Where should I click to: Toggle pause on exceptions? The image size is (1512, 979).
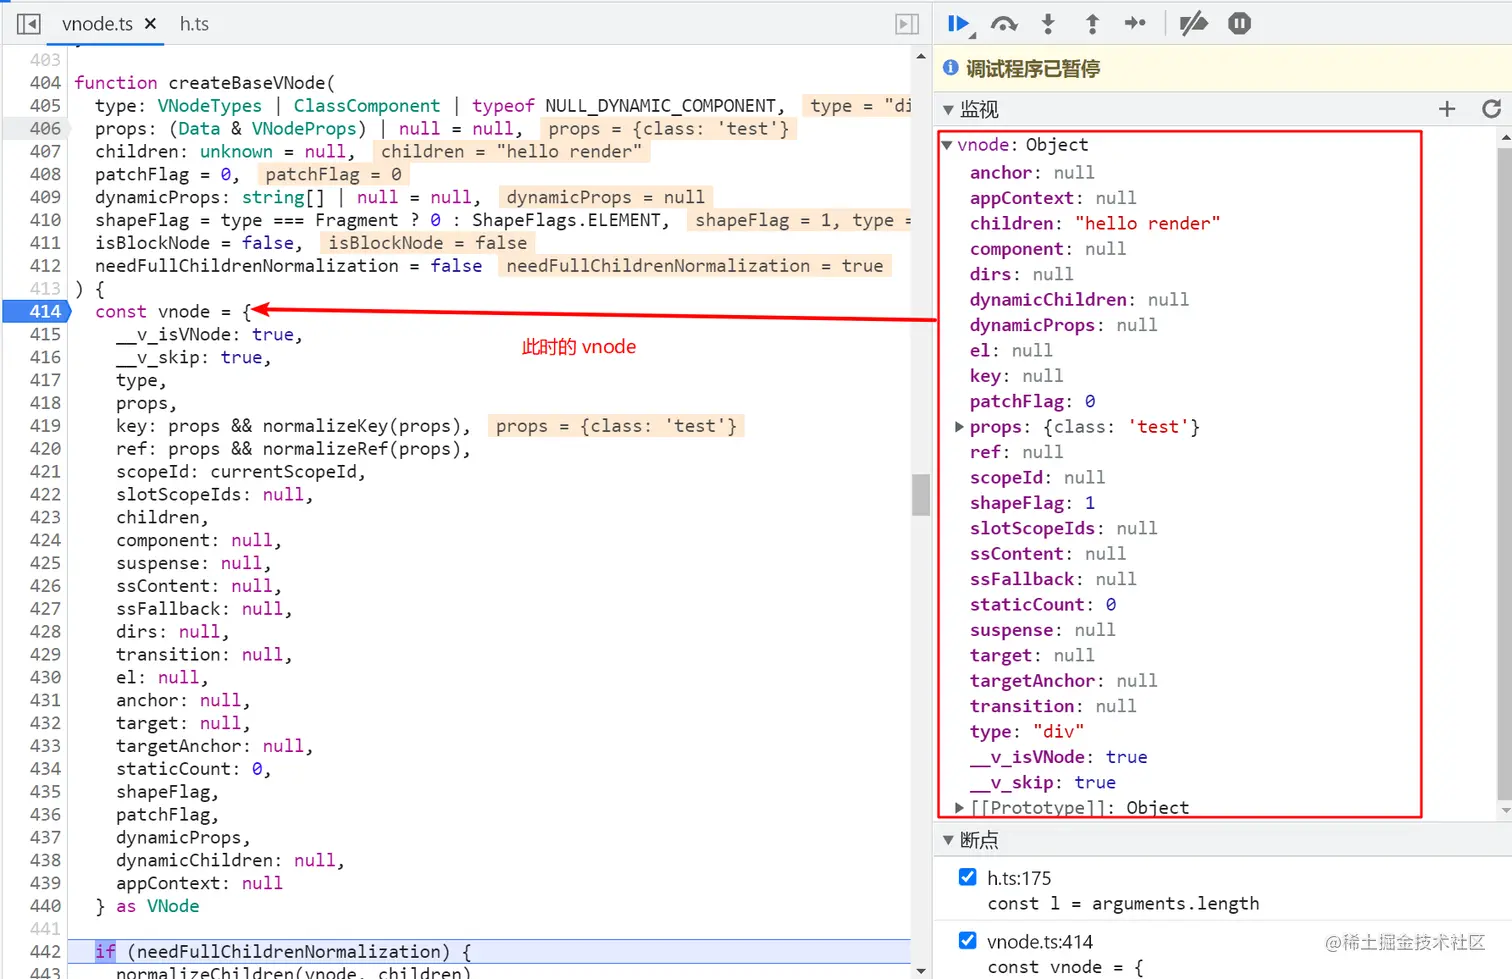1239,24
